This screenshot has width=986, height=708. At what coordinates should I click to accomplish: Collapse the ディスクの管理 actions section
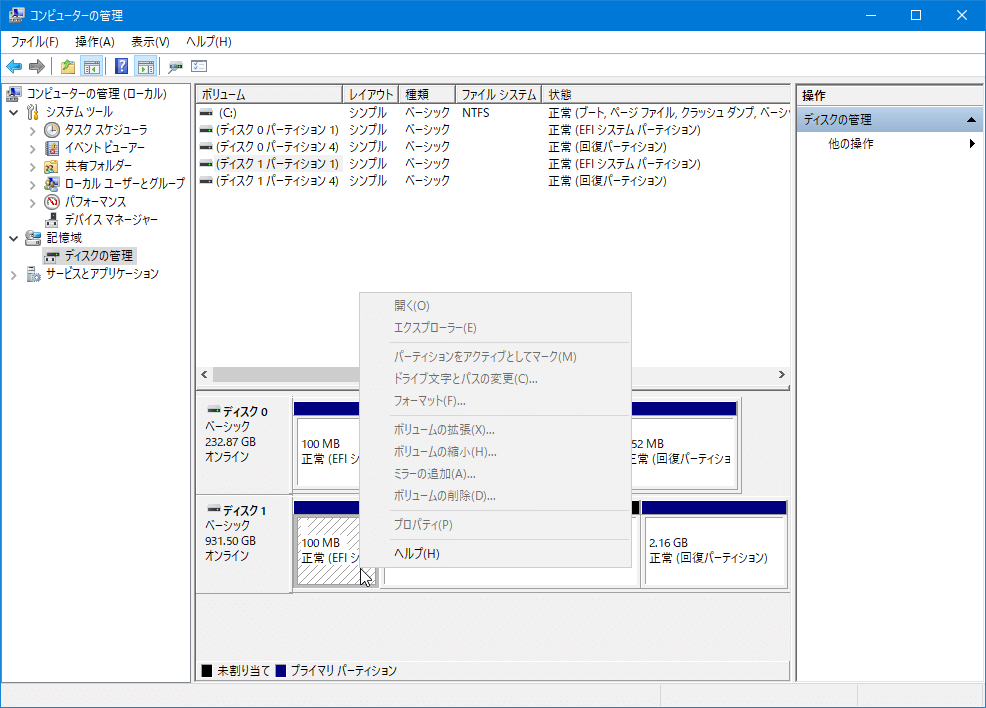click(970, 120)
